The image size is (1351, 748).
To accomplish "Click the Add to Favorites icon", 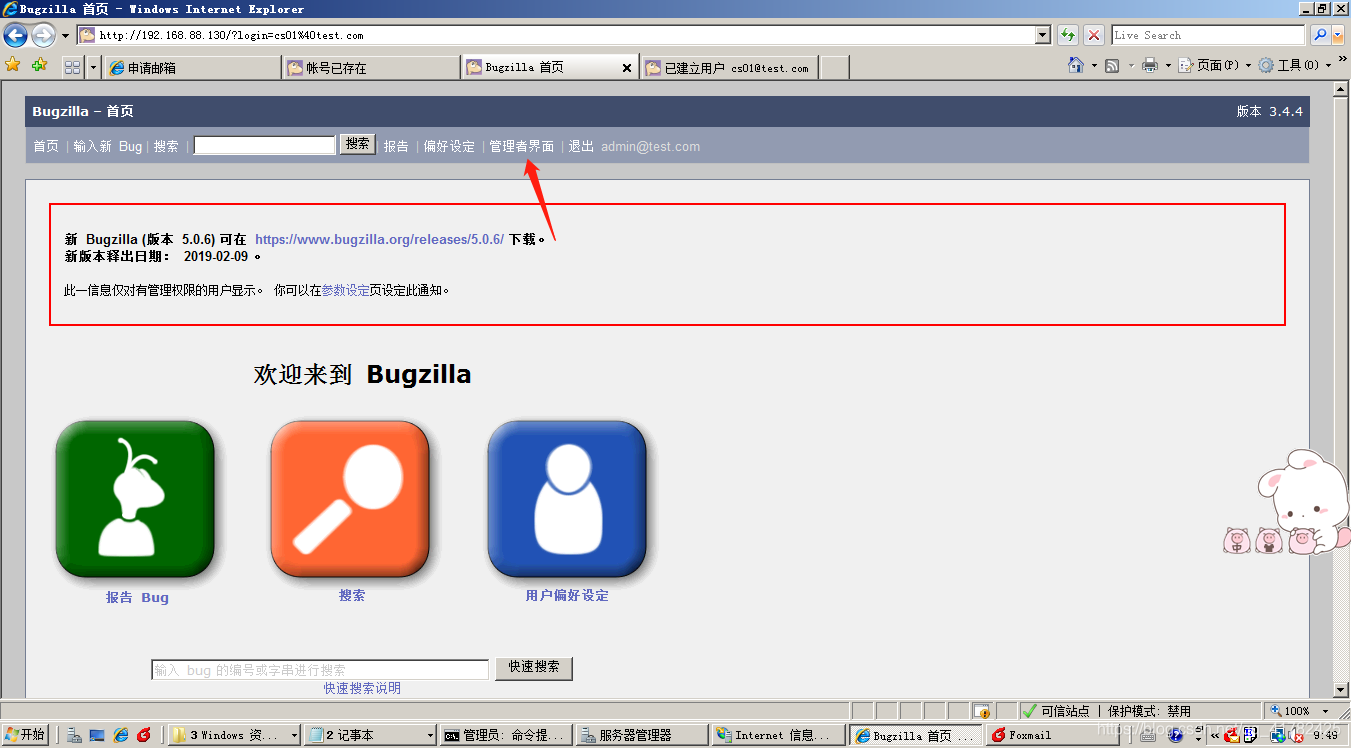I will [x=39, y=65].
